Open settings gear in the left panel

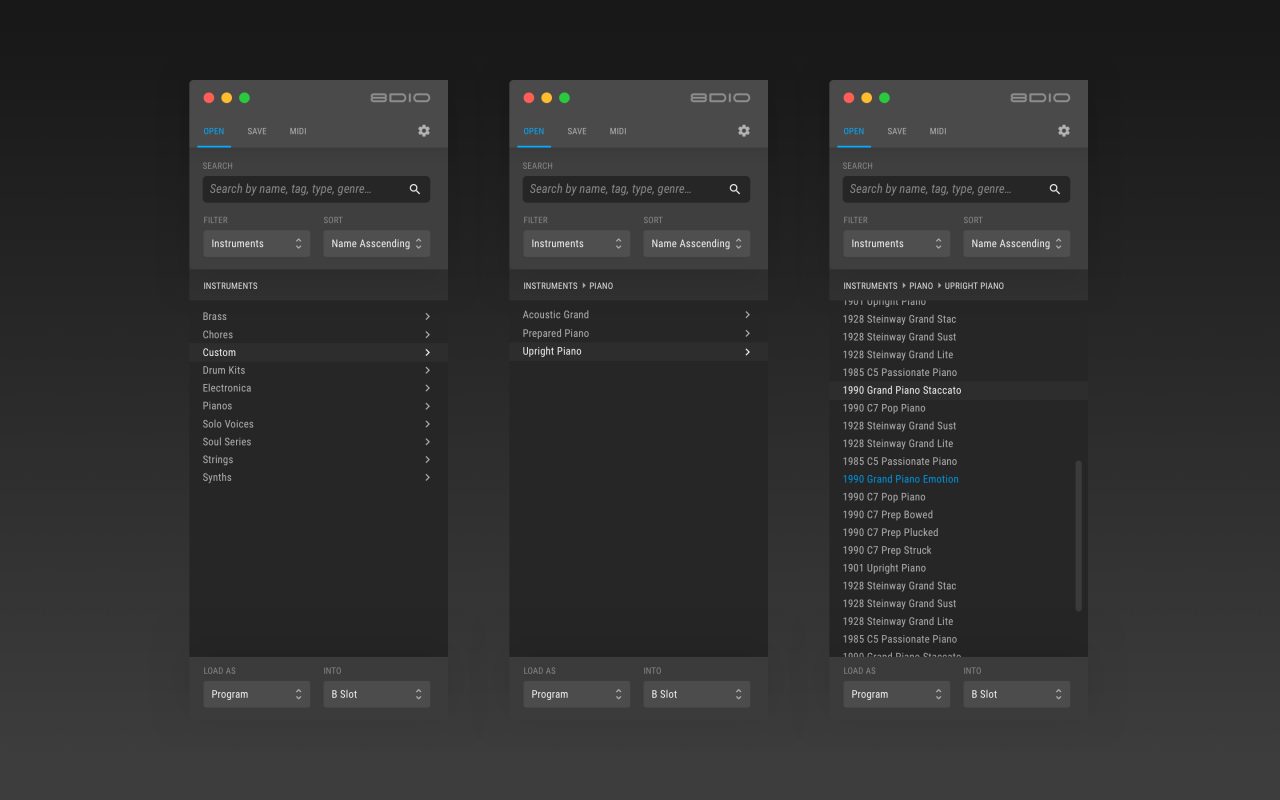click(424, 131)
